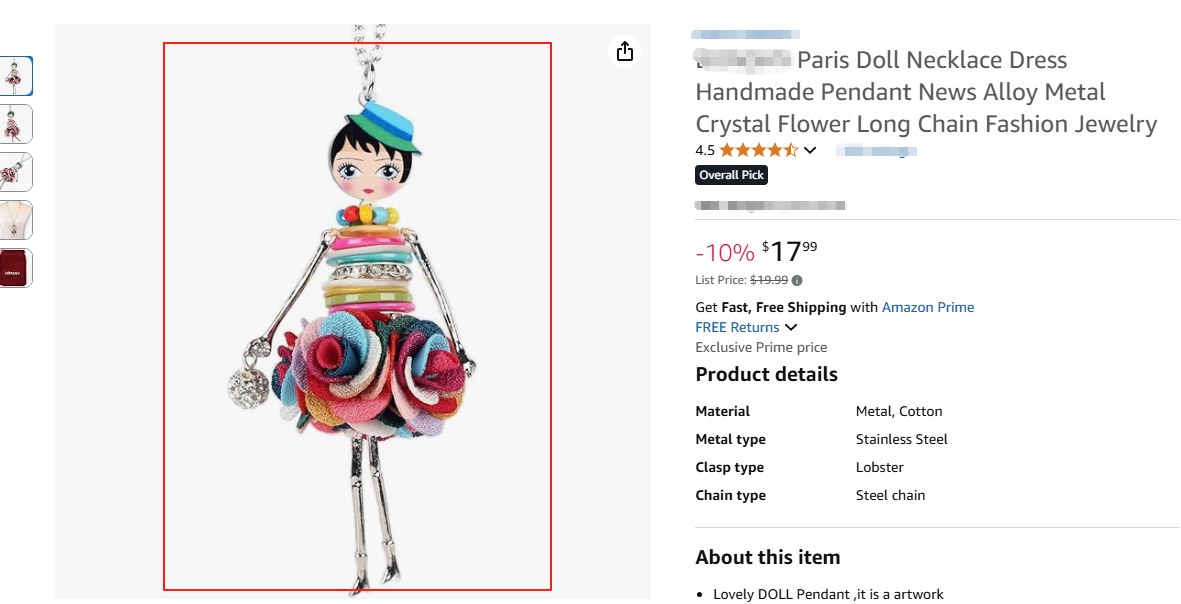
Task: Click the blurred ratings count link
Action: click(x=876, y=151)
